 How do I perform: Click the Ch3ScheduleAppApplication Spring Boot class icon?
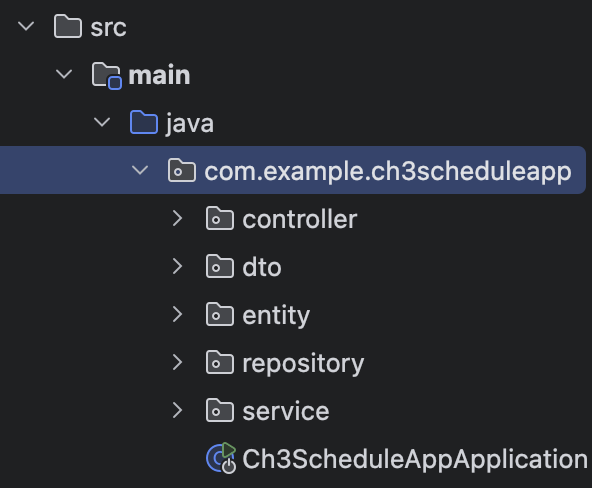221,458
